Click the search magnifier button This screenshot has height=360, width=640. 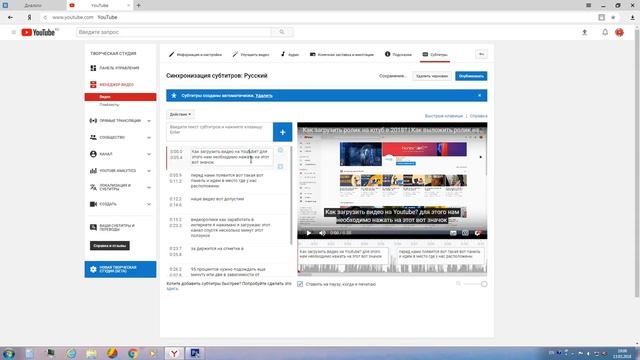click(282, 32)
